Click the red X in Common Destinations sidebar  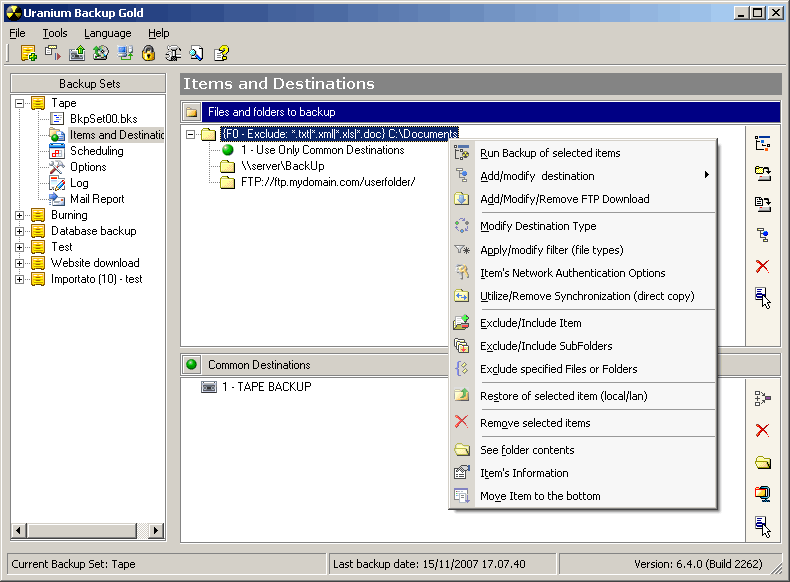(x=762, y=430)
